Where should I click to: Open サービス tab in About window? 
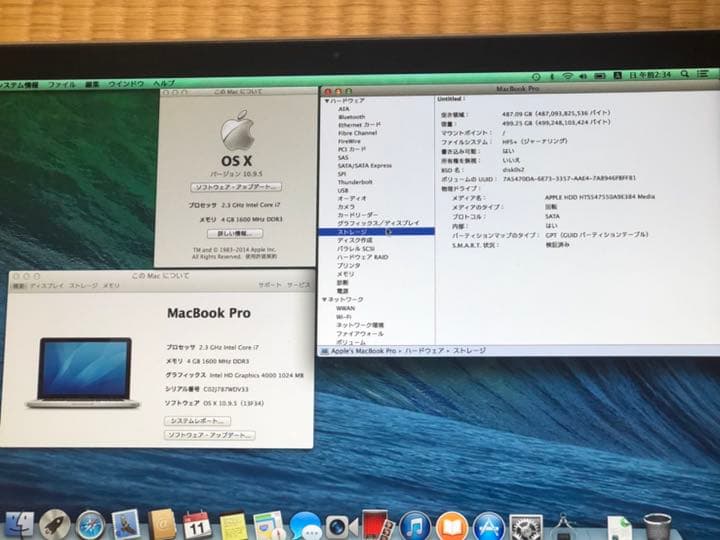tap(298, 285)
